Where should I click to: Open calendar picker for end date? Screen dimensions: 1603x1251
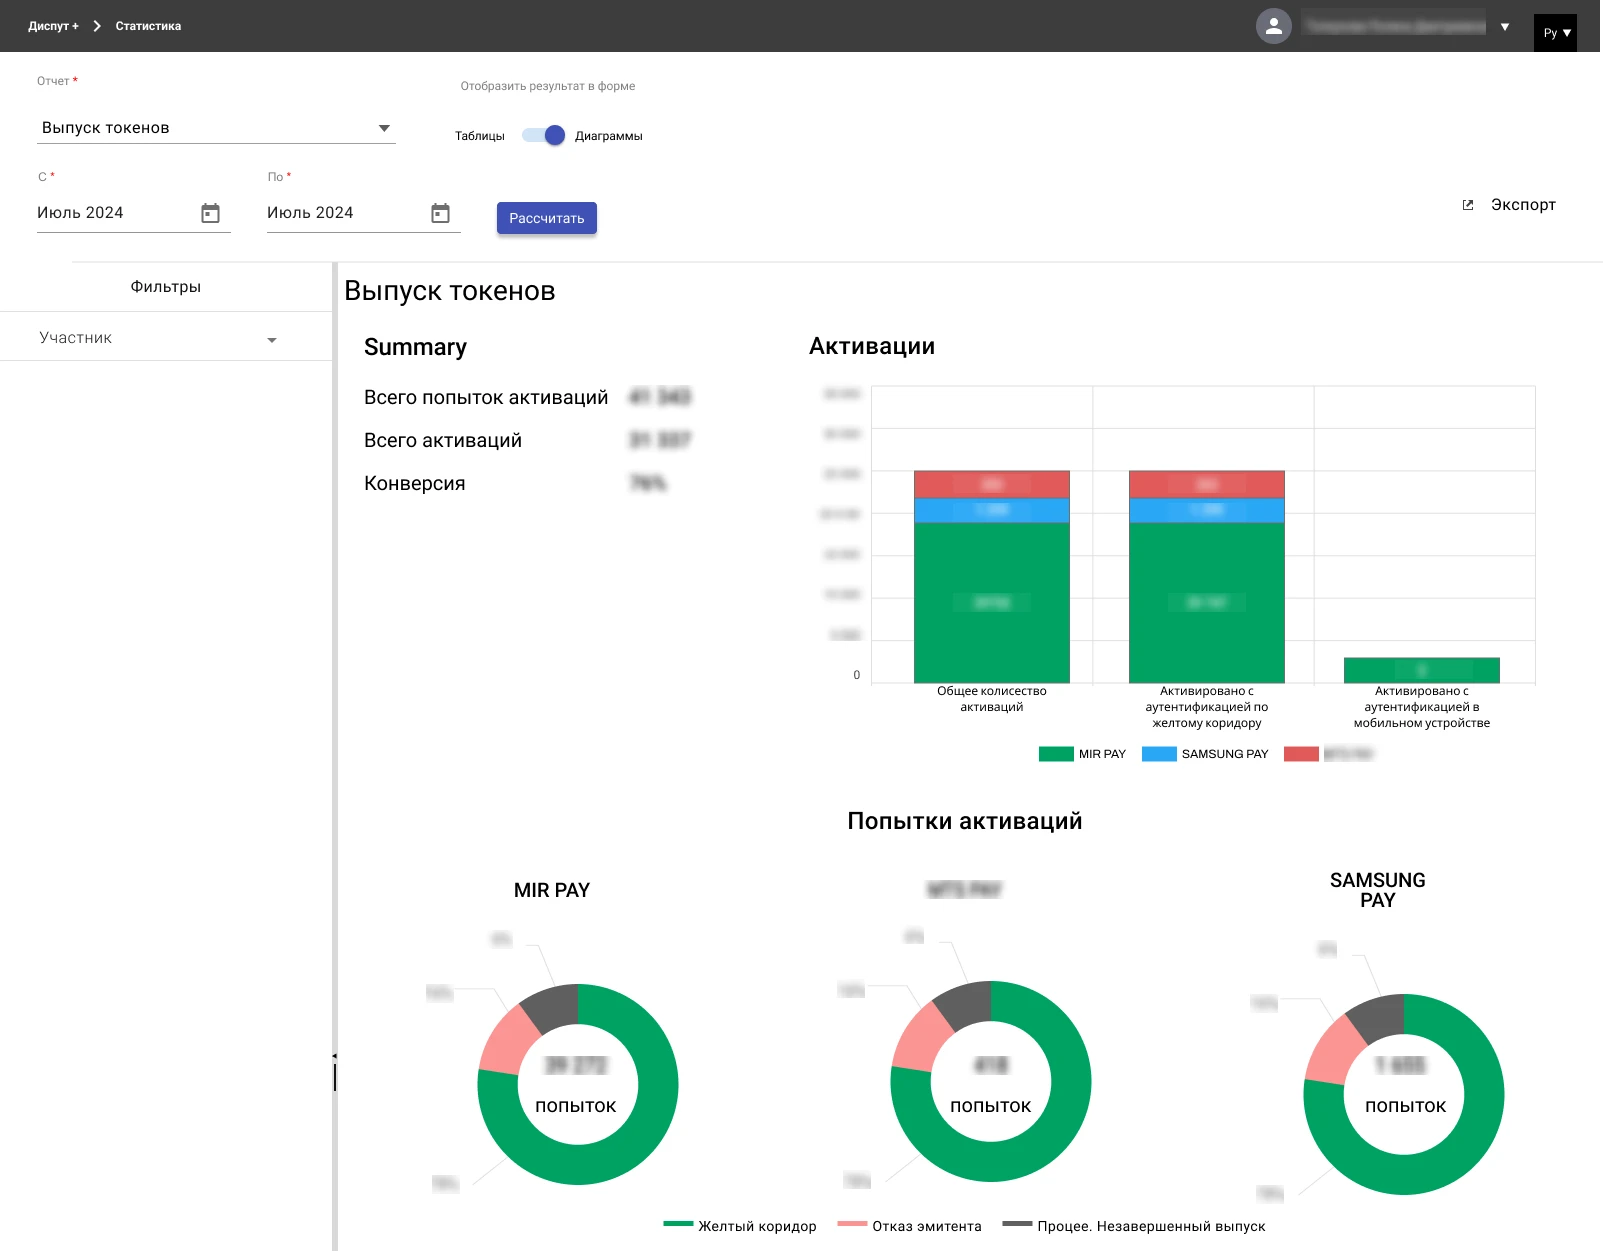tap(440, 213)
